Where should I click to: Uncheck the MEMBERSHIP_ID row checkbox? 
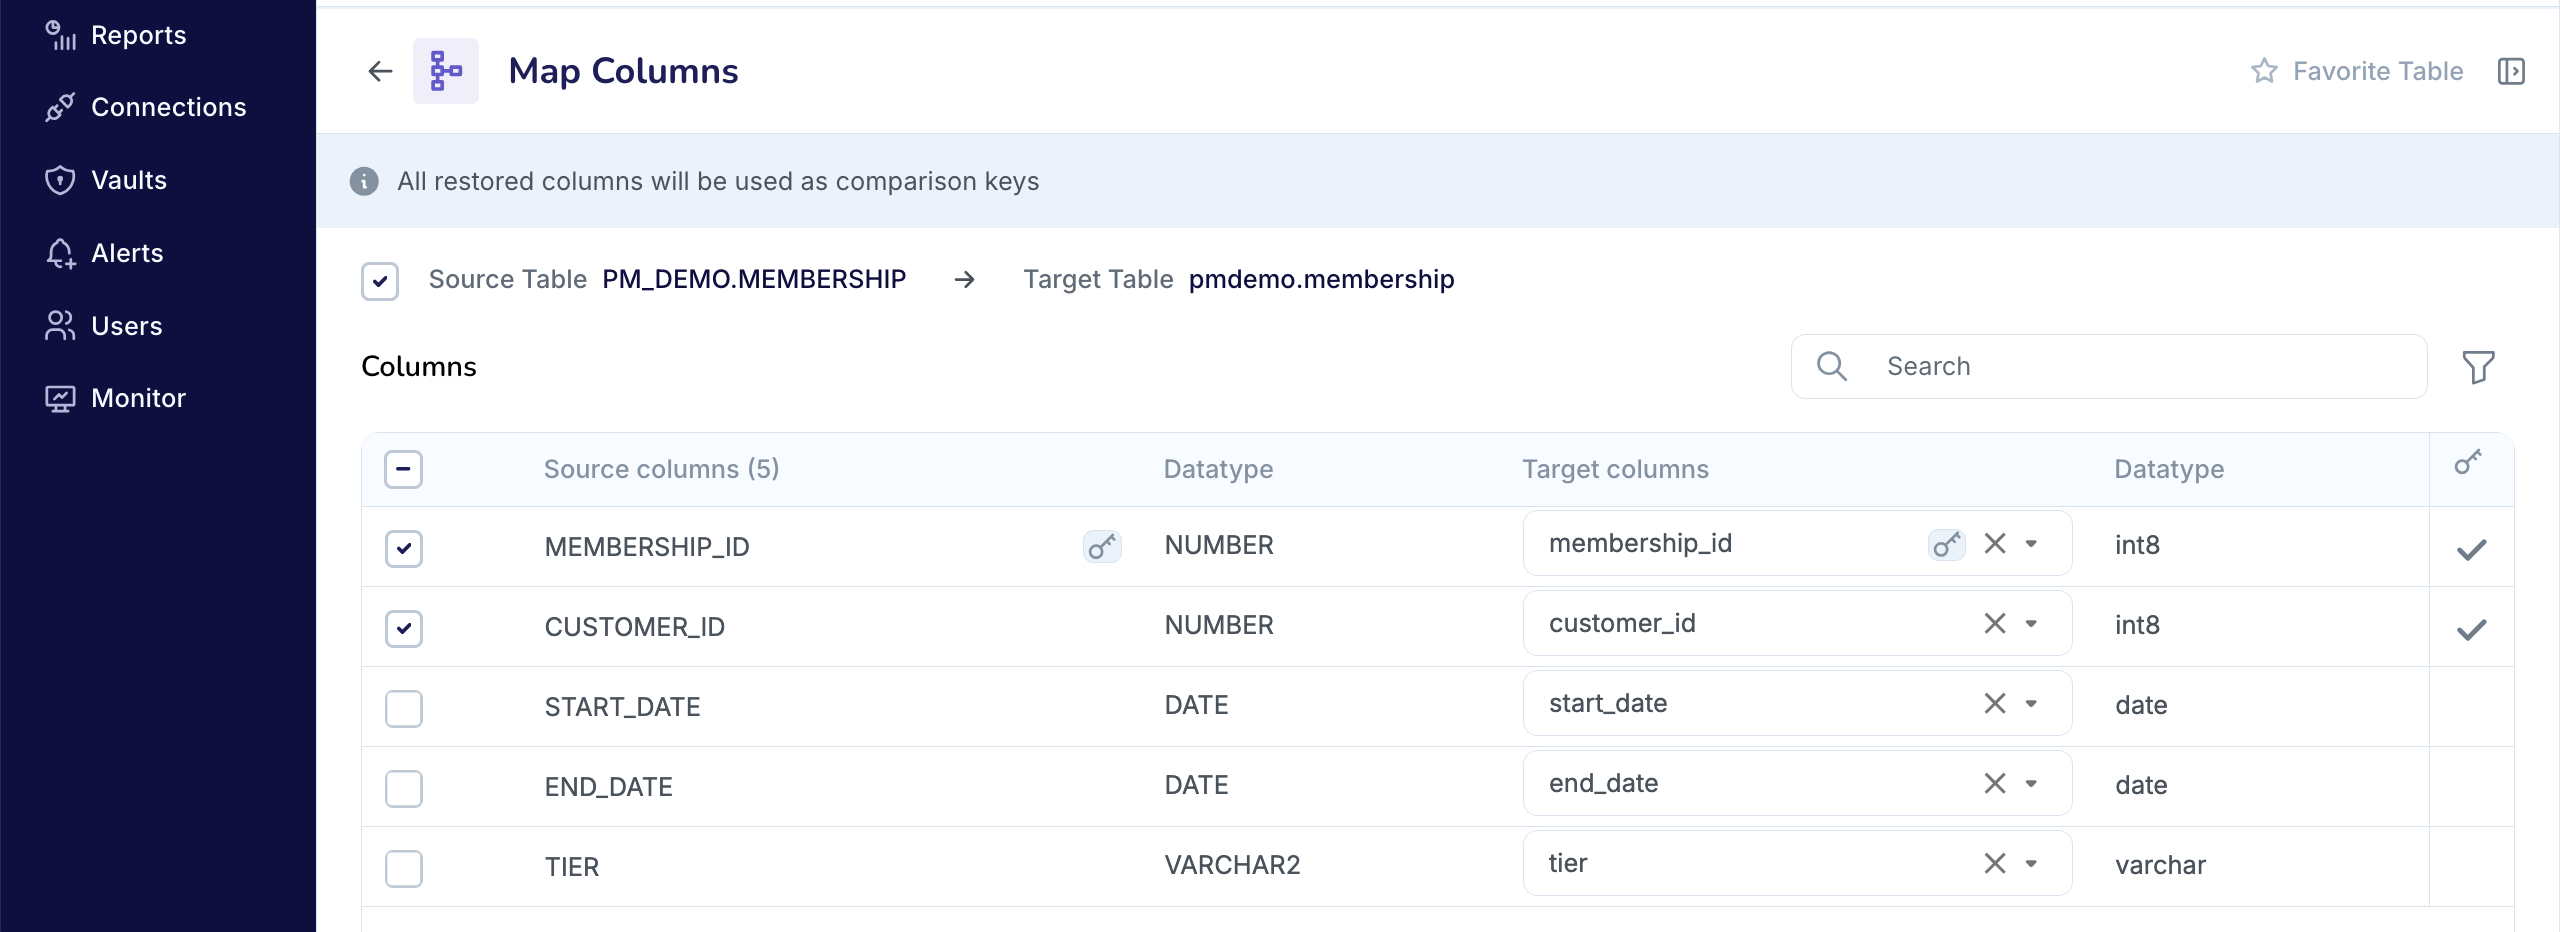click(x=403, y=548)
